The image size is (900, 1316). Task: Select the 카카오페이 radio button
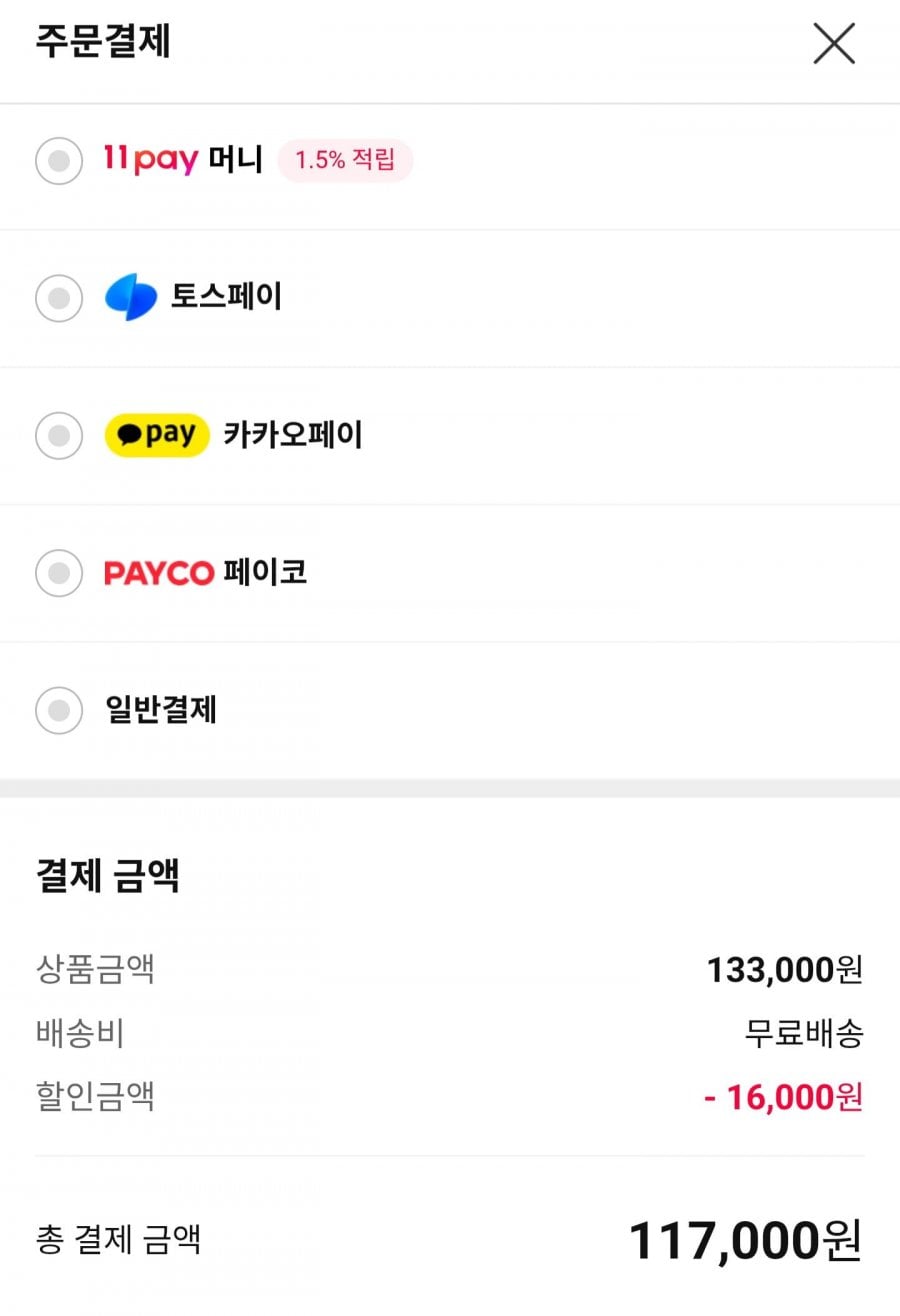59,436
